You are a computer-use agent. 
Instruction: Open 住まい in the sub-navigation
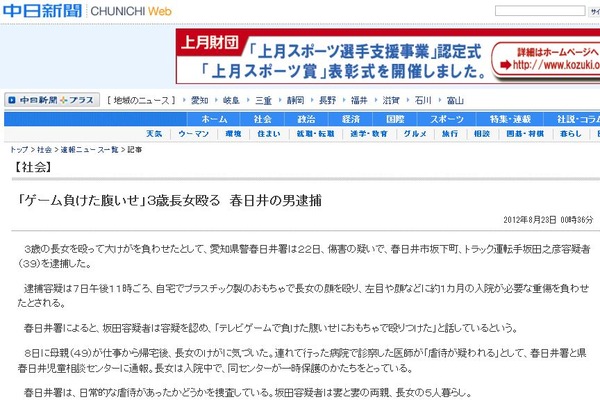pyautogui.click(x=269, y=134)
